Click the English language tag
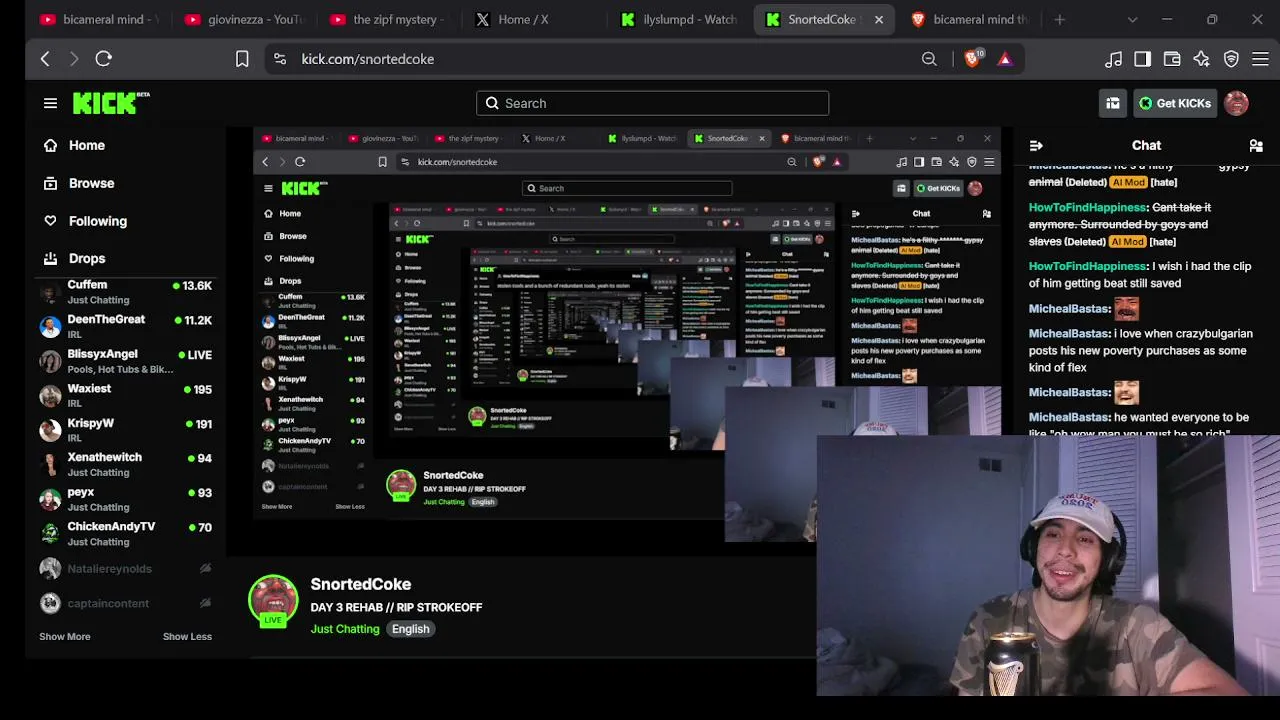 point(411,629)
